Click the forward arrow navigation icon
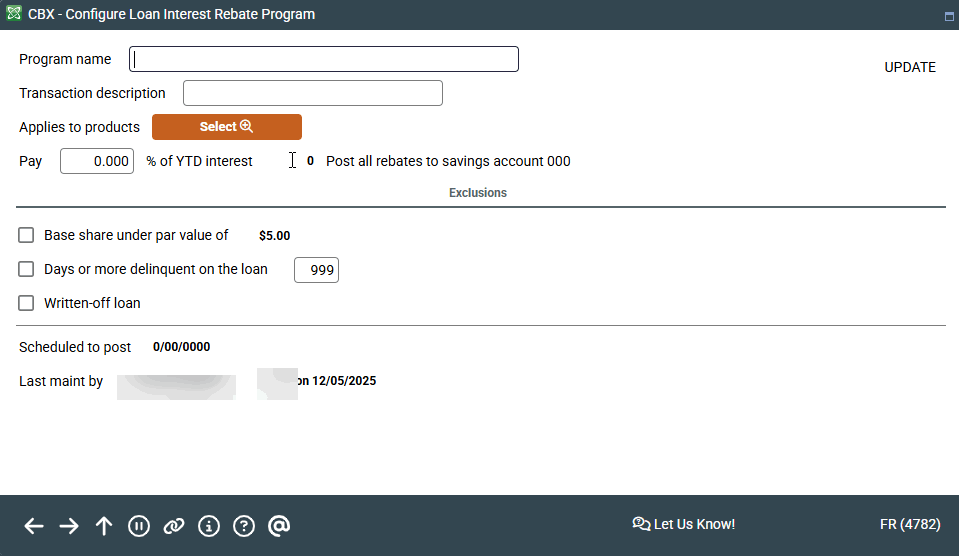This screenshot has height=556, width=959. click(69, 526)
